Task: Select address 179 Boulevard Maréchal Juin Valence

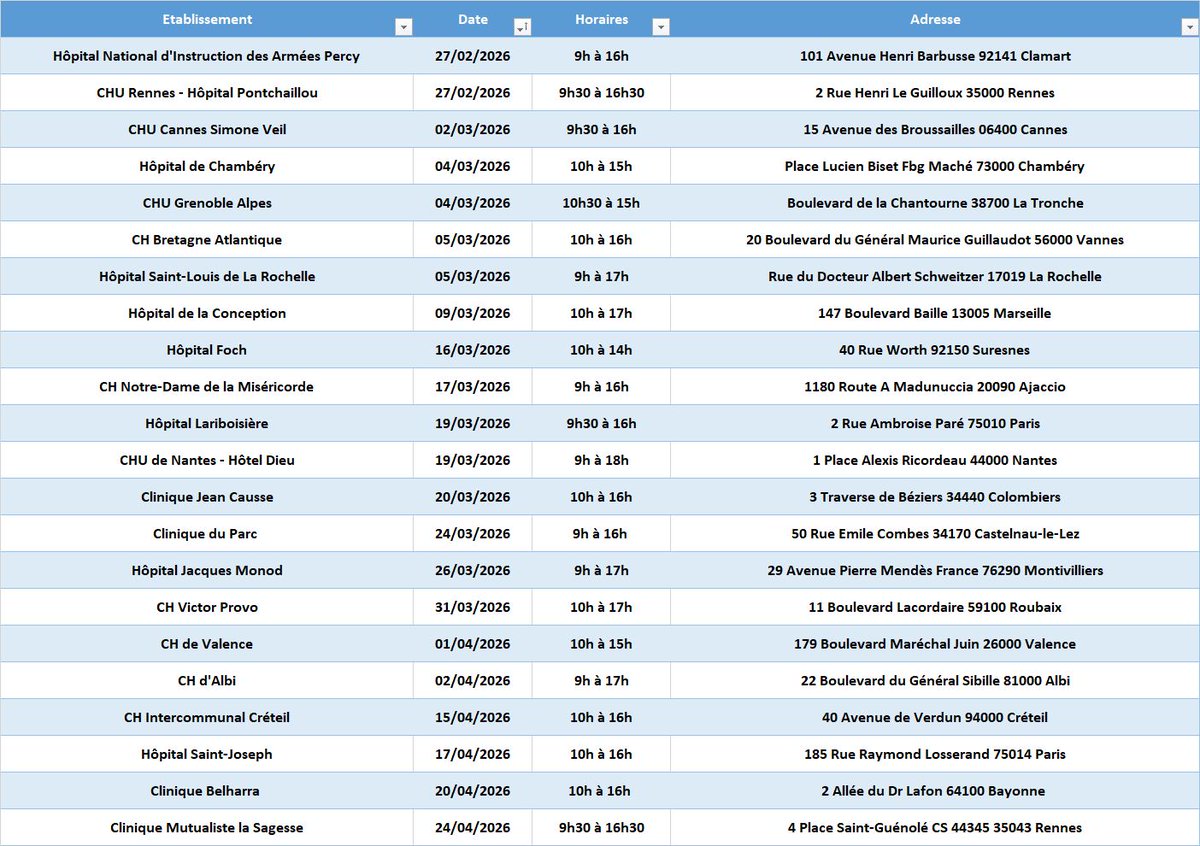Action: pyautogui.click(x=935, y=644)
